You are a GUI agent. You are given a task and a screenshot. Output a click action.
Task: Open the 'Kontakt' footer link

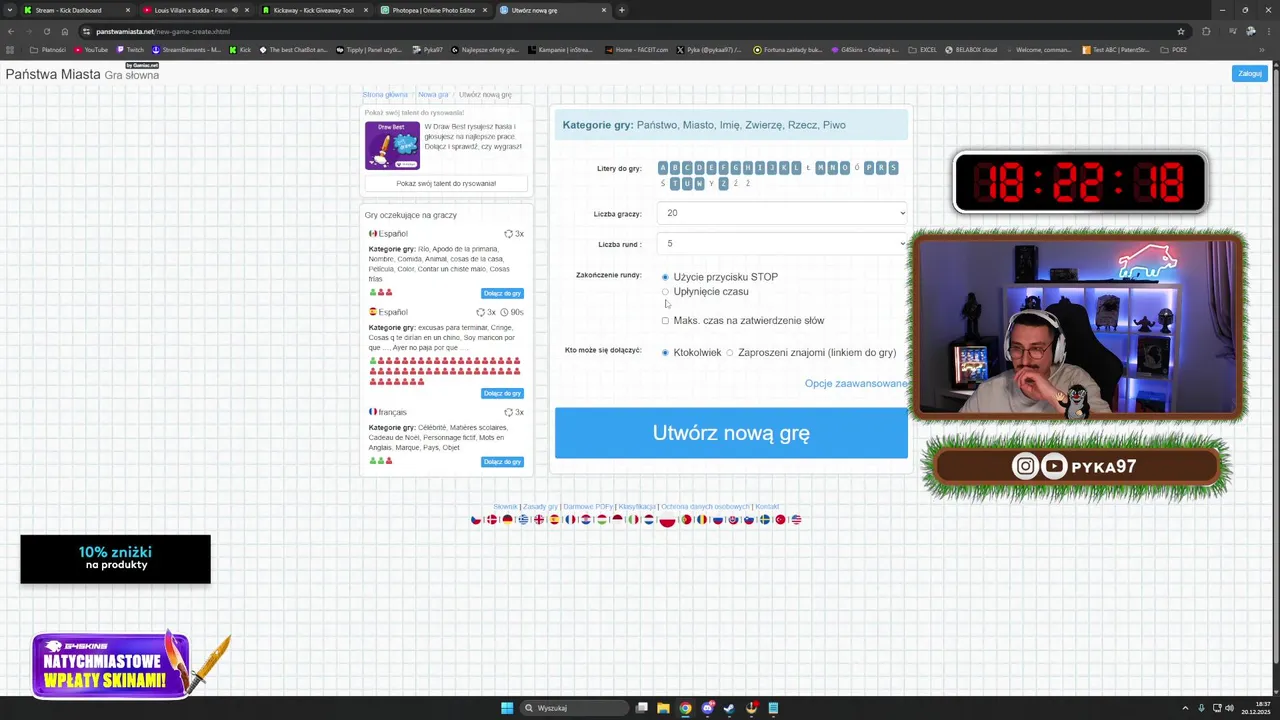[767, 507]
